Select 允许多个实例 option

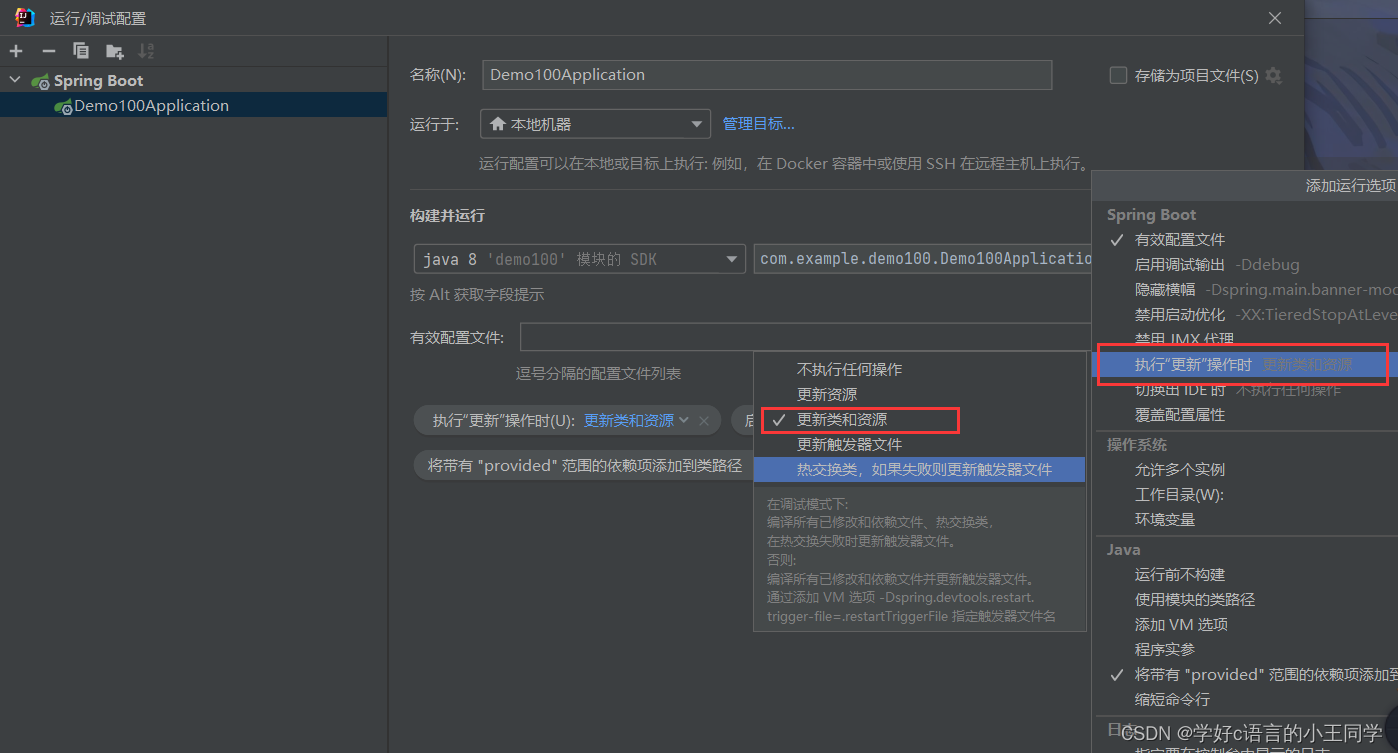(1247, 470)
